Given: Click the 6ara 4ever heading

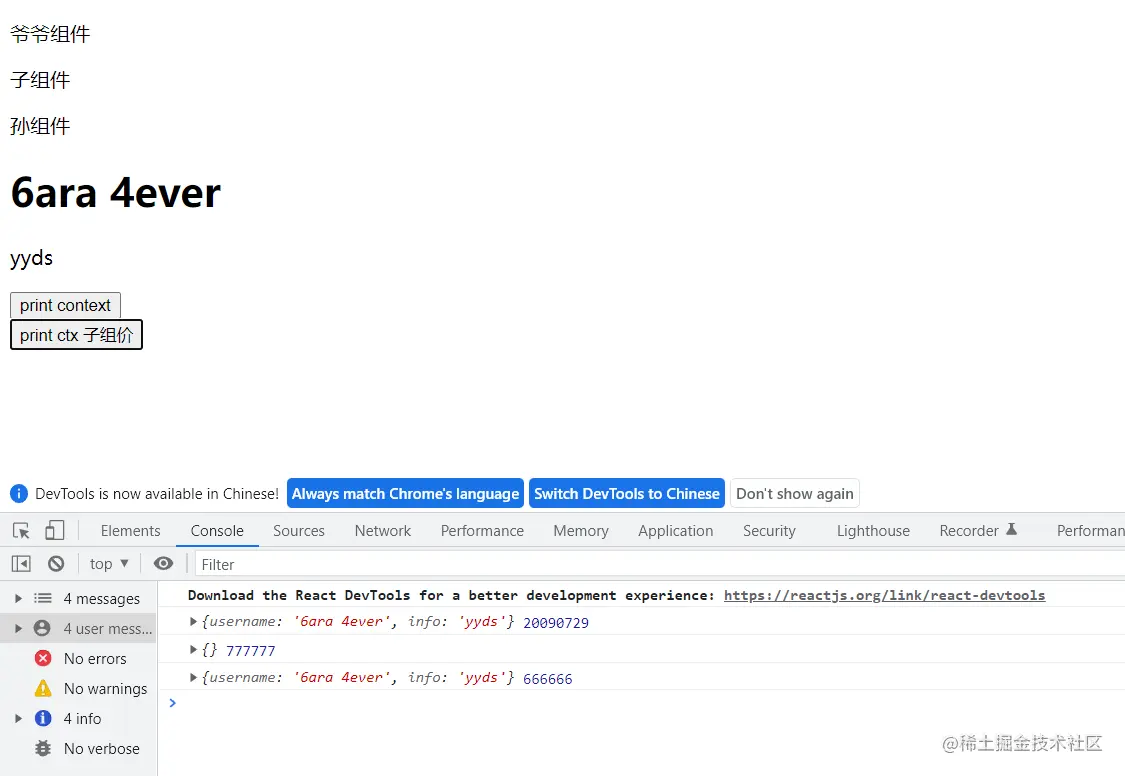Looking at the screenshot, I should pos(116,193).
